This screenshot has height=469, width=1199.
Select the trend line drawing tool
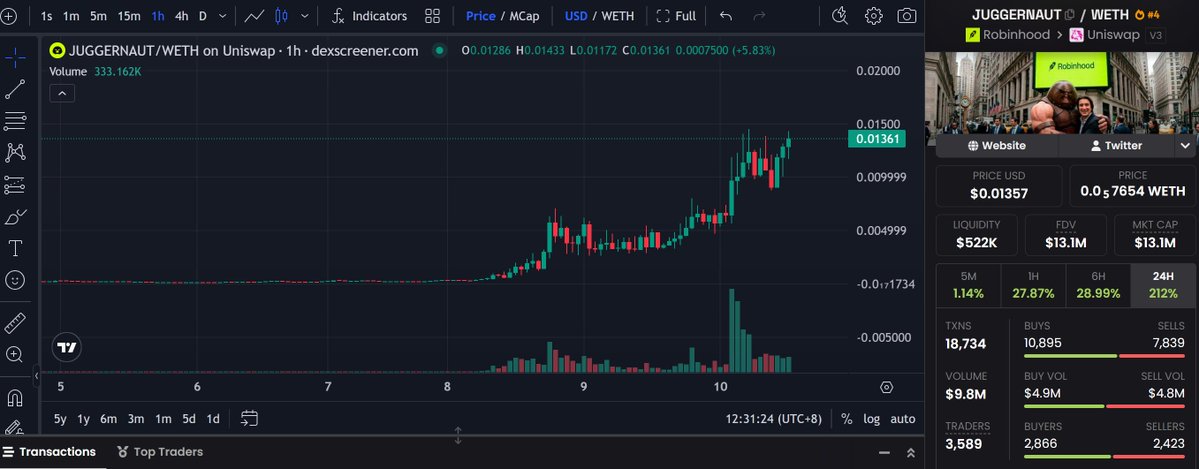click(x=15, y=89)
